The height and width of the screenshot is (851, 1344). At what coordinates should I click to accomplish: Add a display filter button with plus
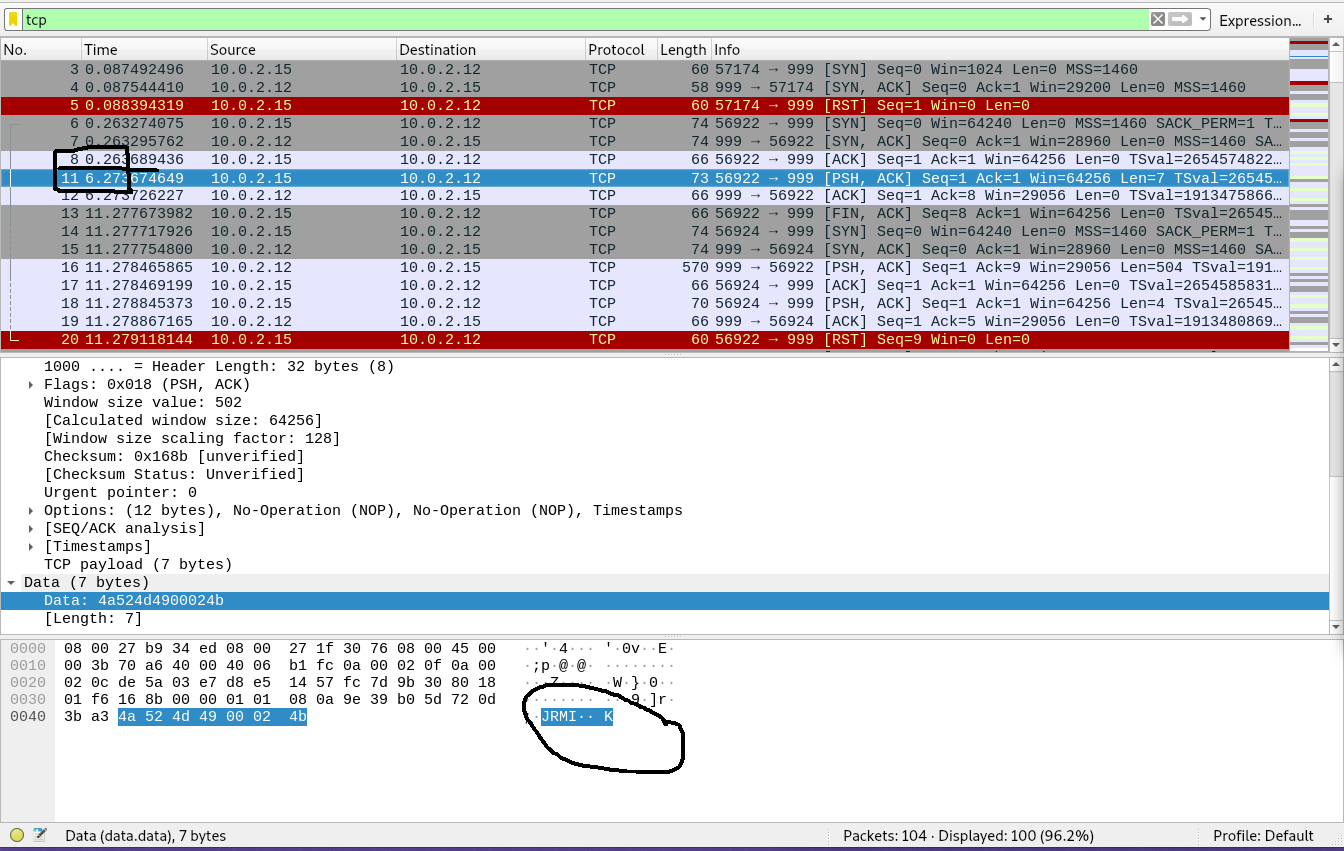click(x=1328, y=19)
